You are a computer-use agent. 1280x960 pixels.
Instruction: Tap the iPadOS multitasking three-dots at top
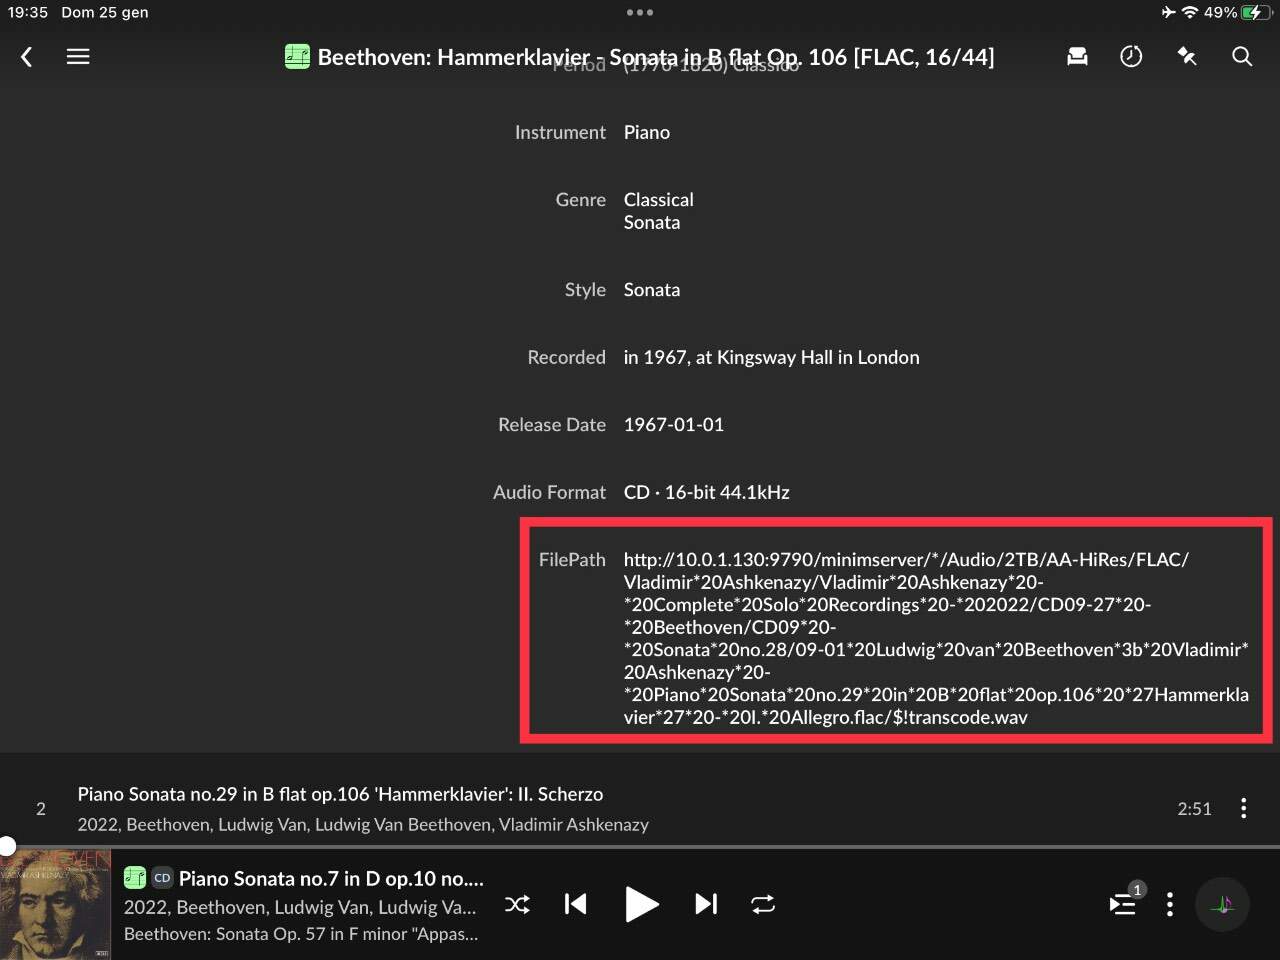pos(639,13)
